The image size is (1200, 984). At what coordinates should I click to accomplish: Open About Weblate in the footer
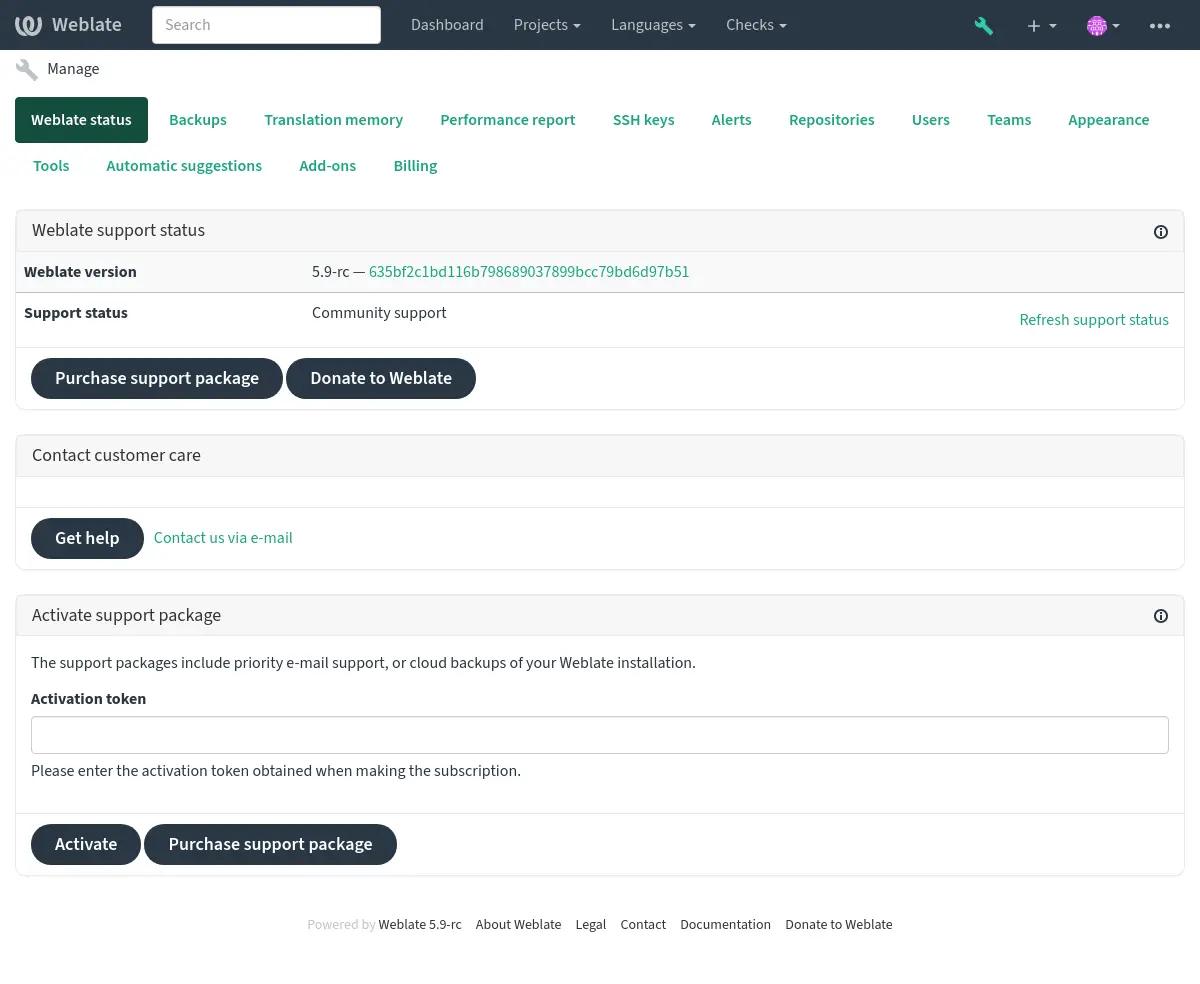[x=518, y=925]
